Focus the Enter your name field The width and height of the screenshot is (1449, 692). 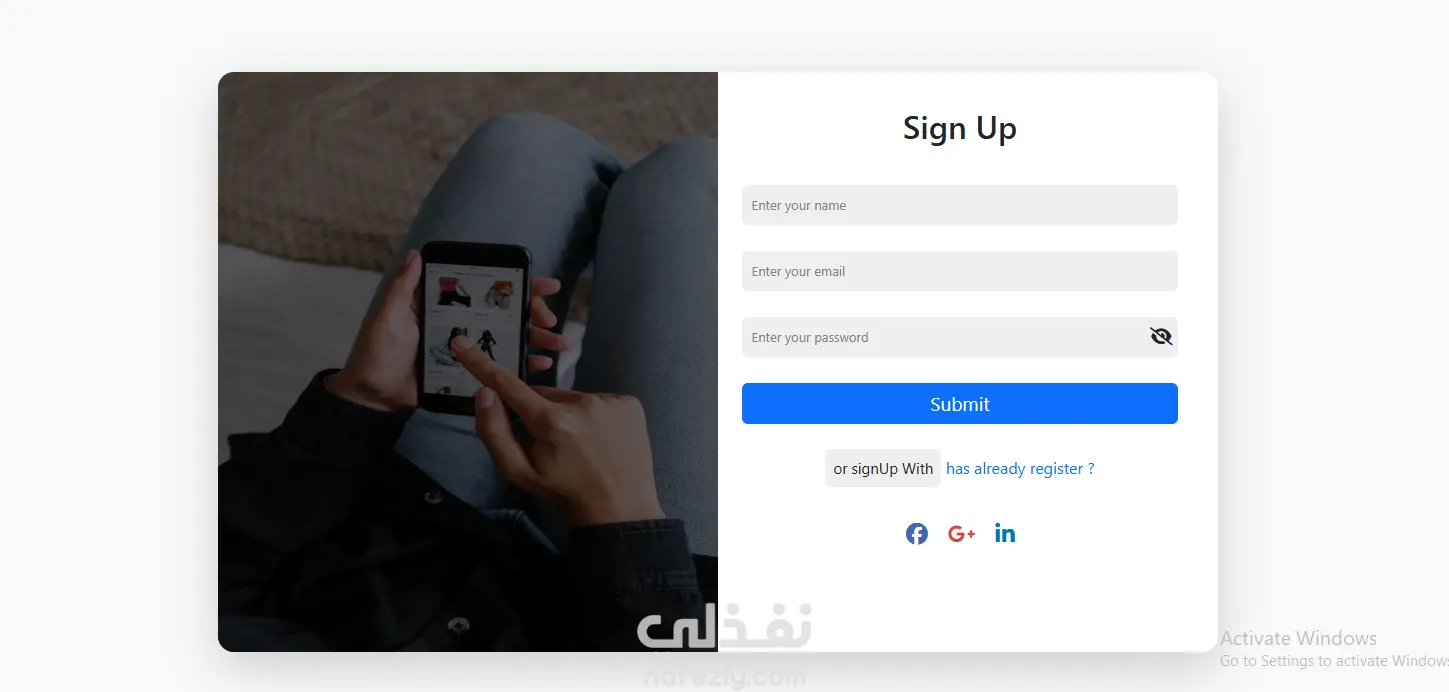960,205
